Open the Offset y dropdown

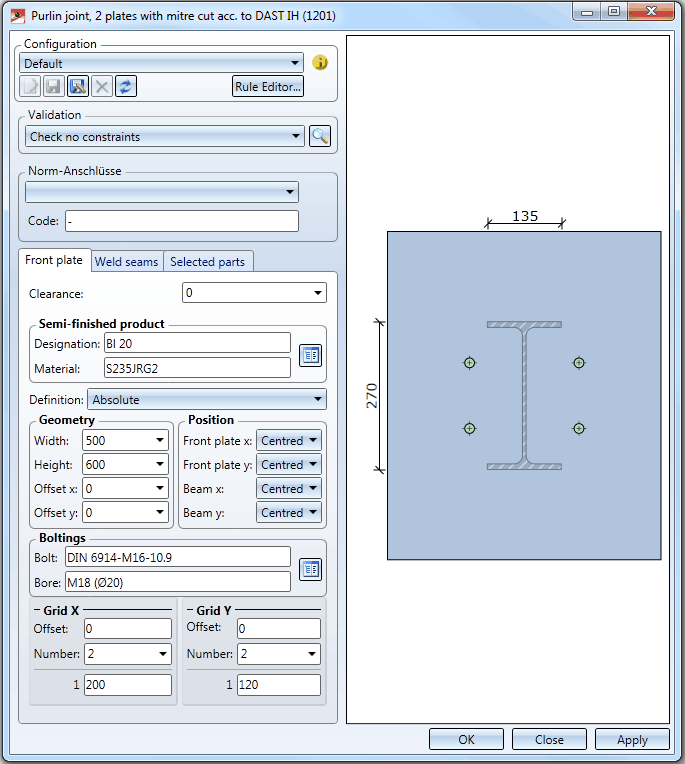[125, 513]
